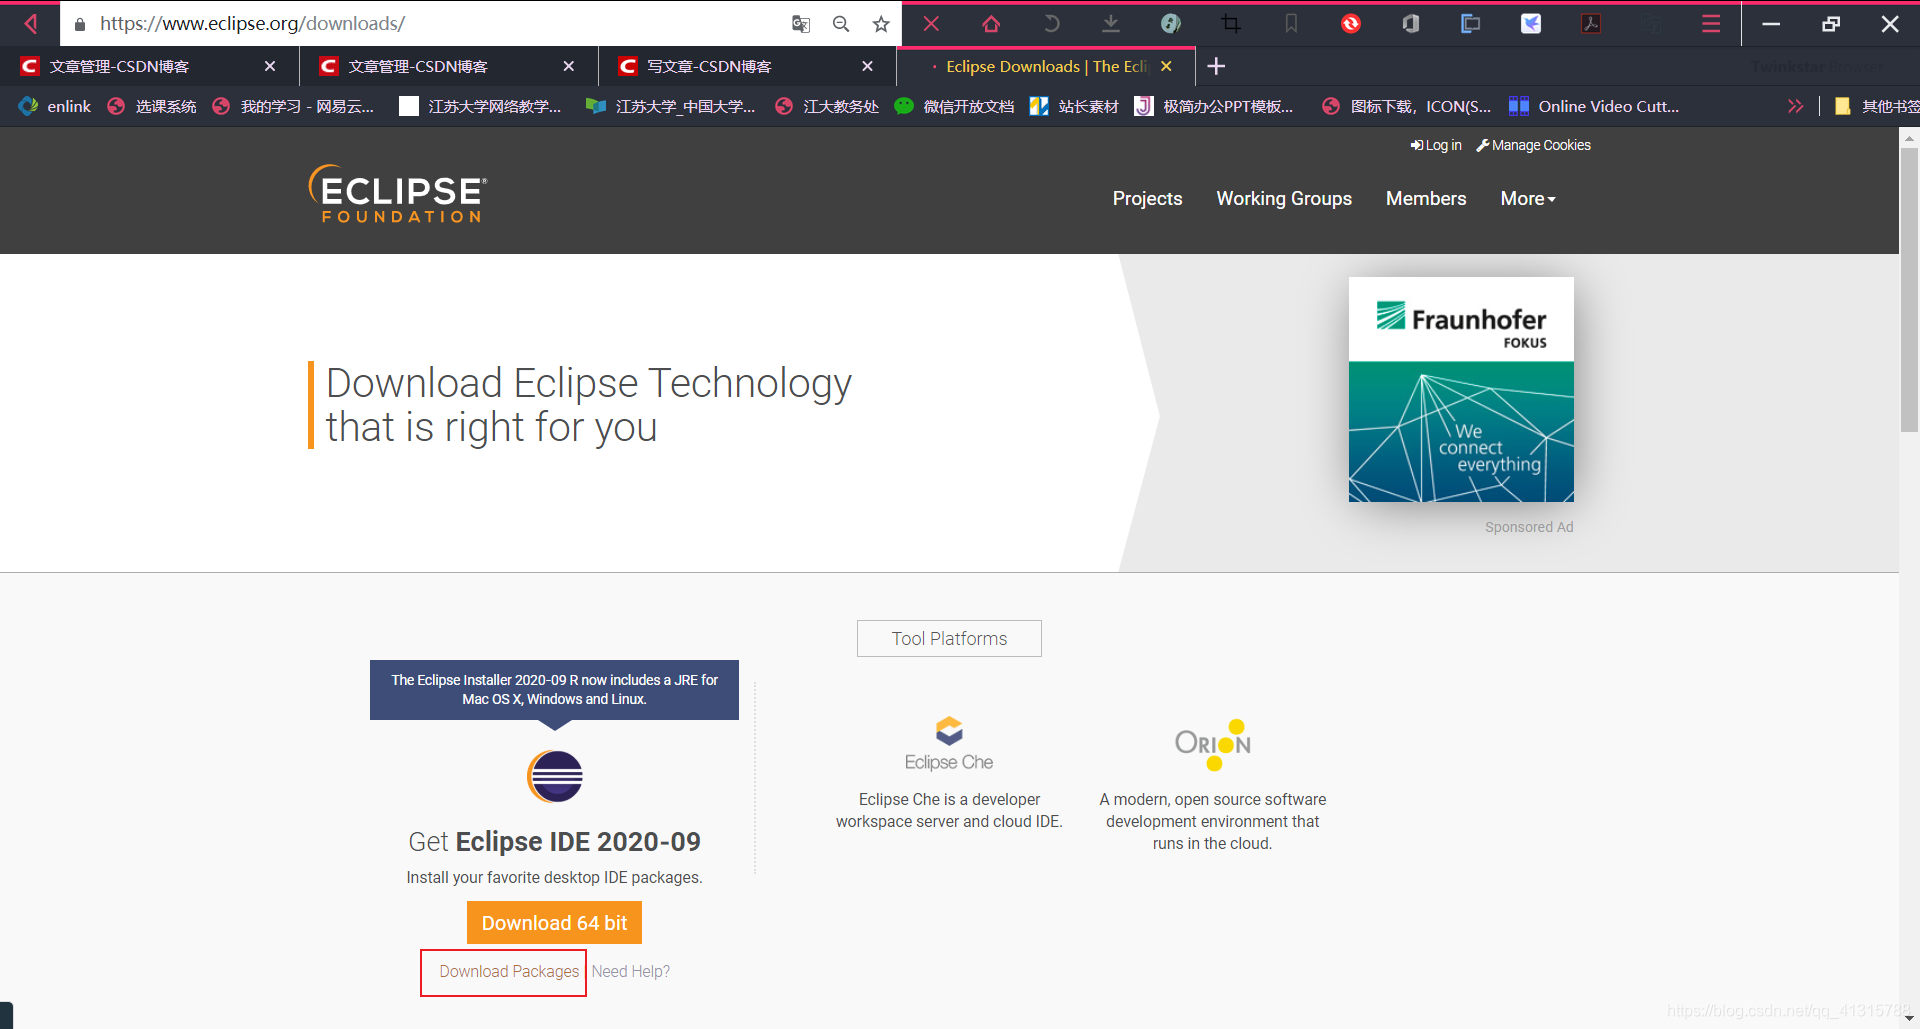Open the 微信开放文档 bookmark
1920x1029 pixels.
[954, 106]
